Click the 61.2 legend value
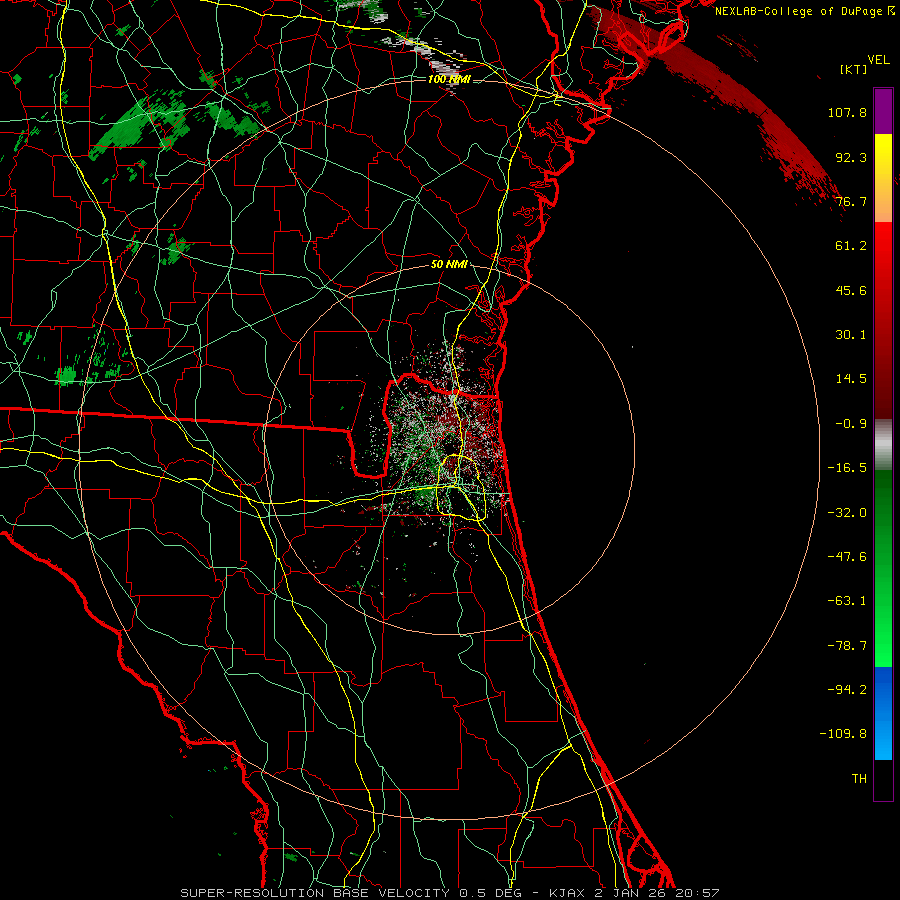Viewport: 900px width, 900px height. 851,246
